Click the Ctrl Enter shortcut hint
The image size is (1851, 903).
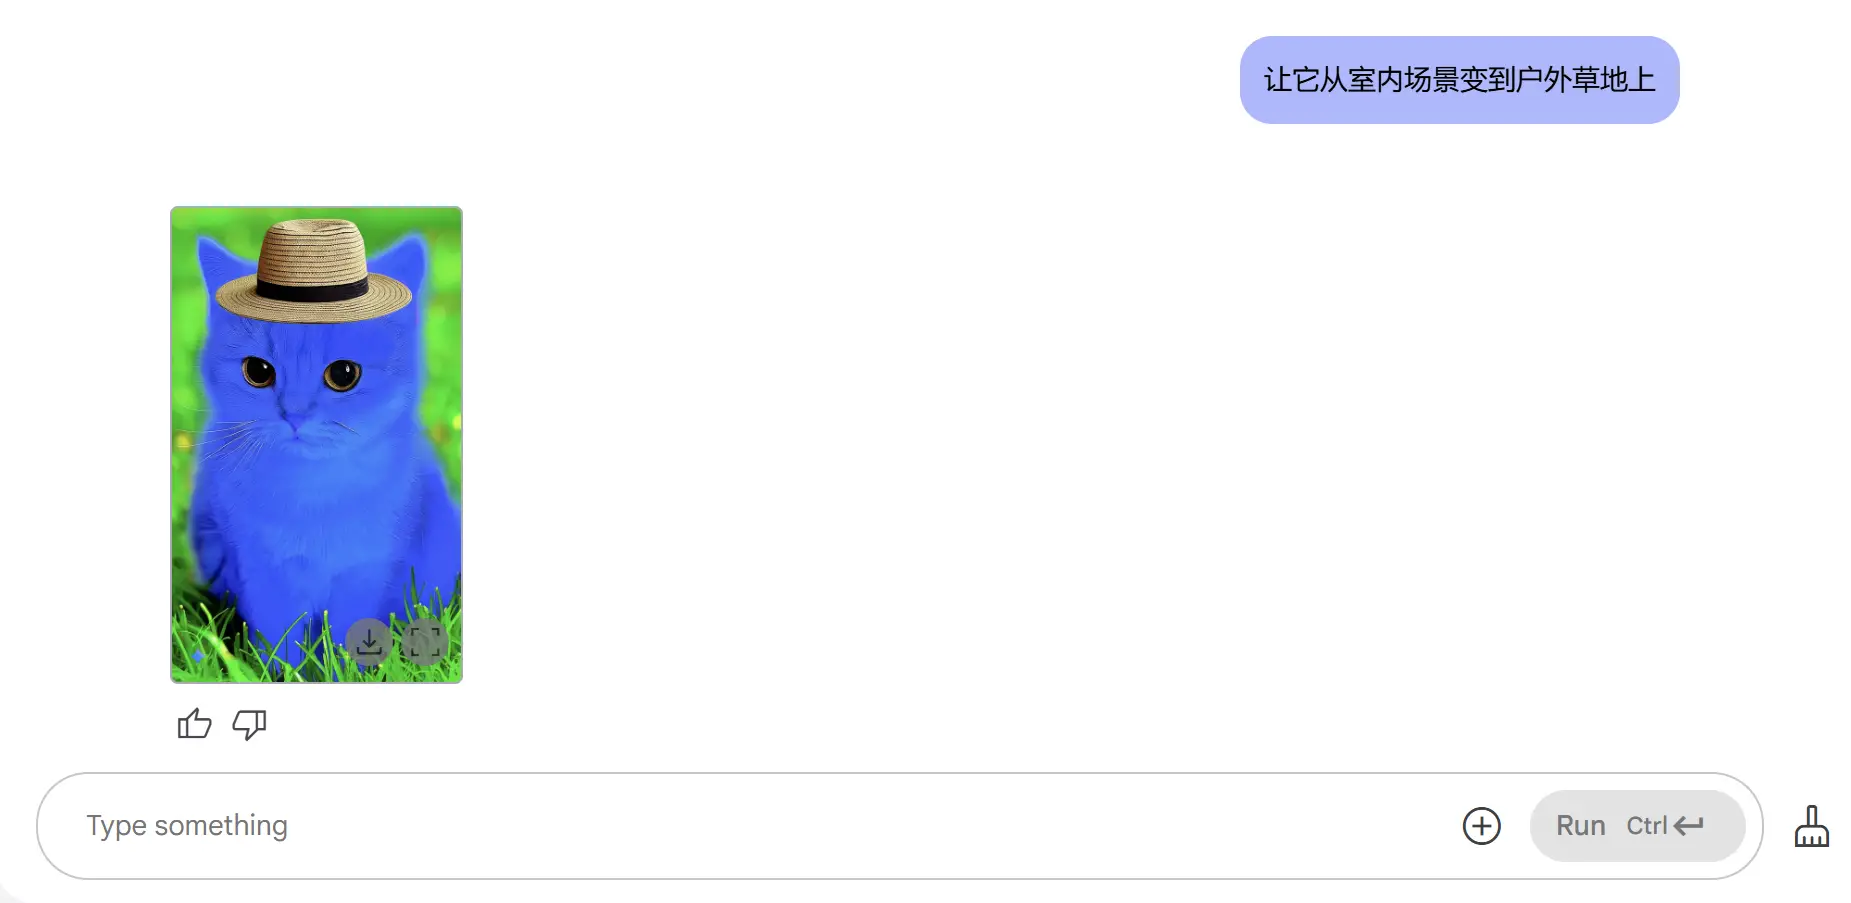coord(1665,826)
